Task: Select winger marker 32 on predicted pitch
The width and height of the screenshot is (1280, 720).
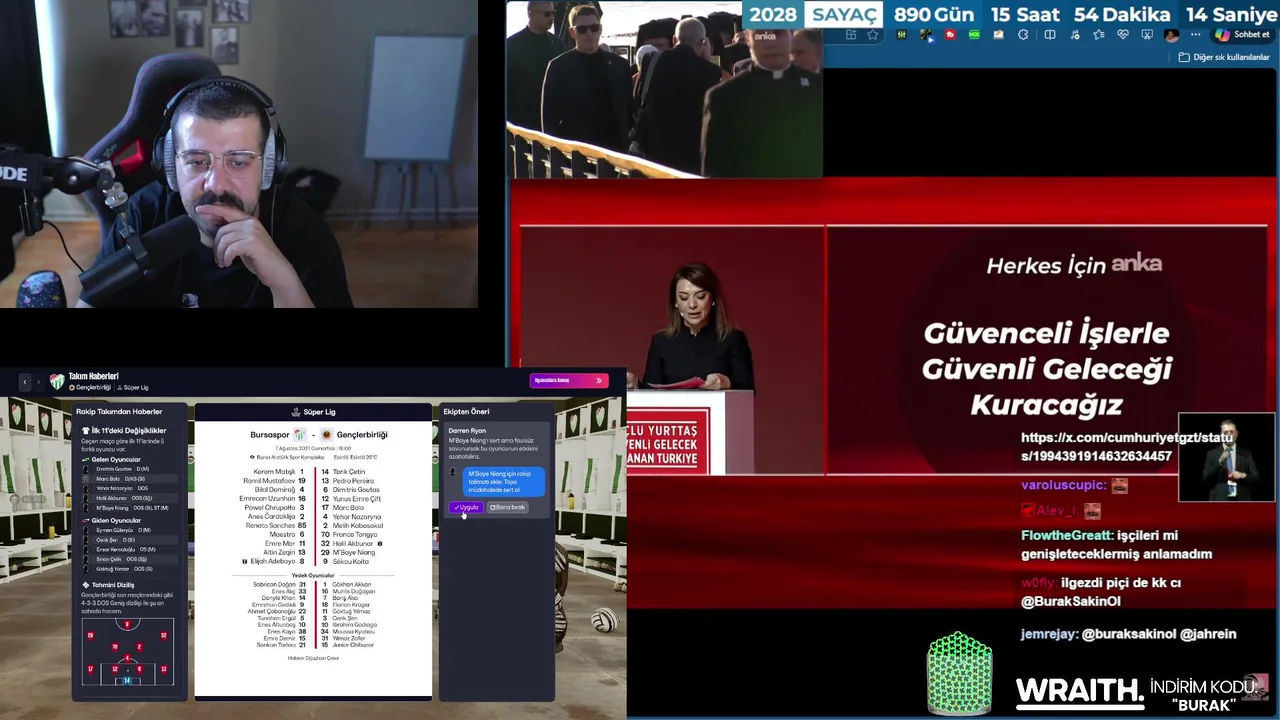Action: [163, 635]
